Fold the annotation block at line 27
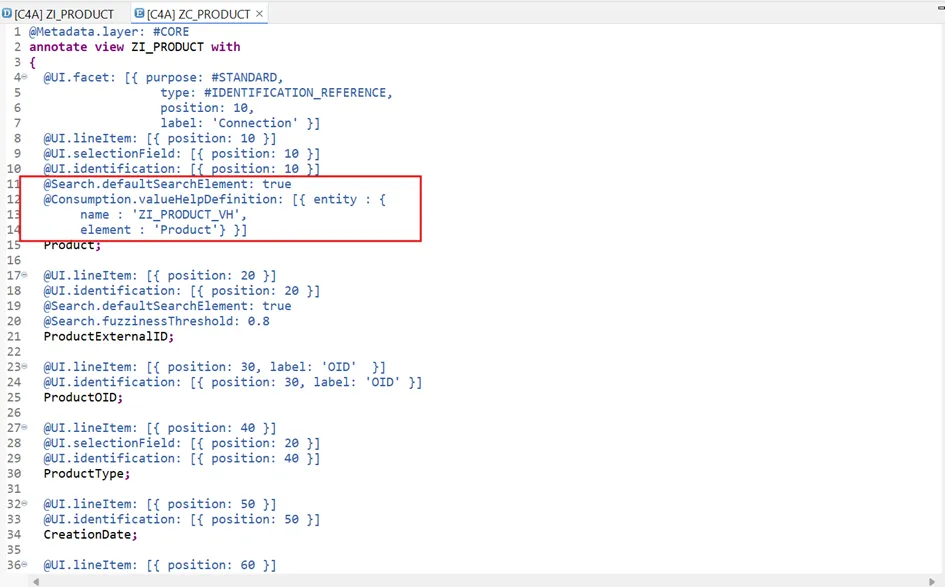This screenshot has width=945, height=587. pos(24,428)
